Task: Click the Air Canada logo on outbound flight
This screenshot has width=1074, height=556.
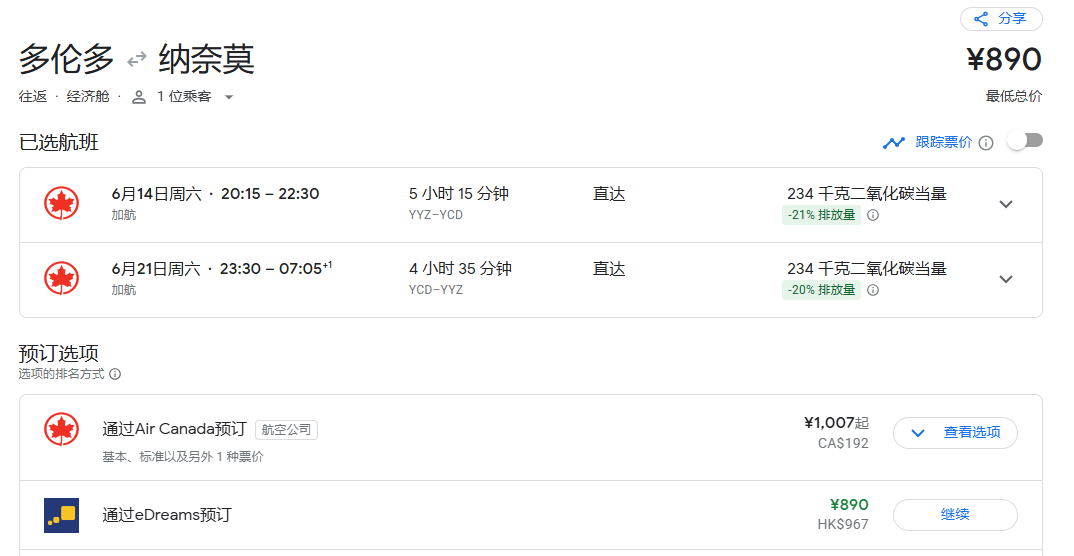Action: [x=62, y=203]
